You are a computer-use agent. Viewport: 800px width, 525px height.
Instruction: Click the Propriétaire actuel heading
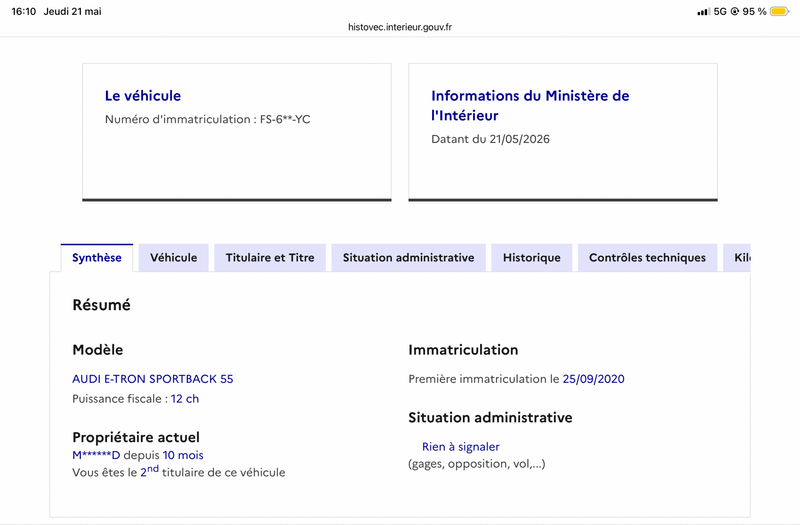(x=136, y=437)
